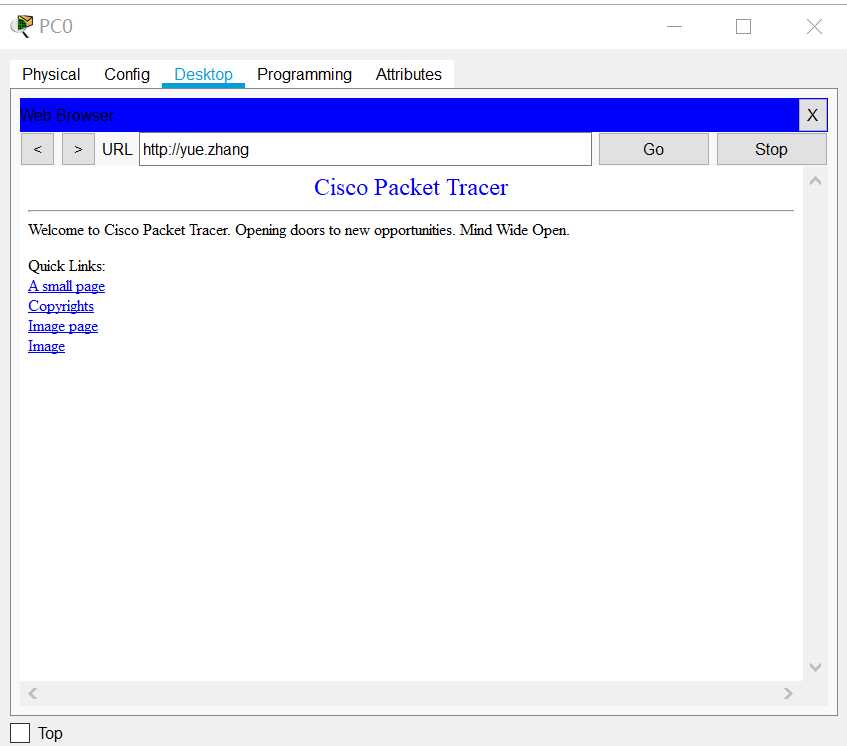Enable the Top checkbox

pos(20,733)
